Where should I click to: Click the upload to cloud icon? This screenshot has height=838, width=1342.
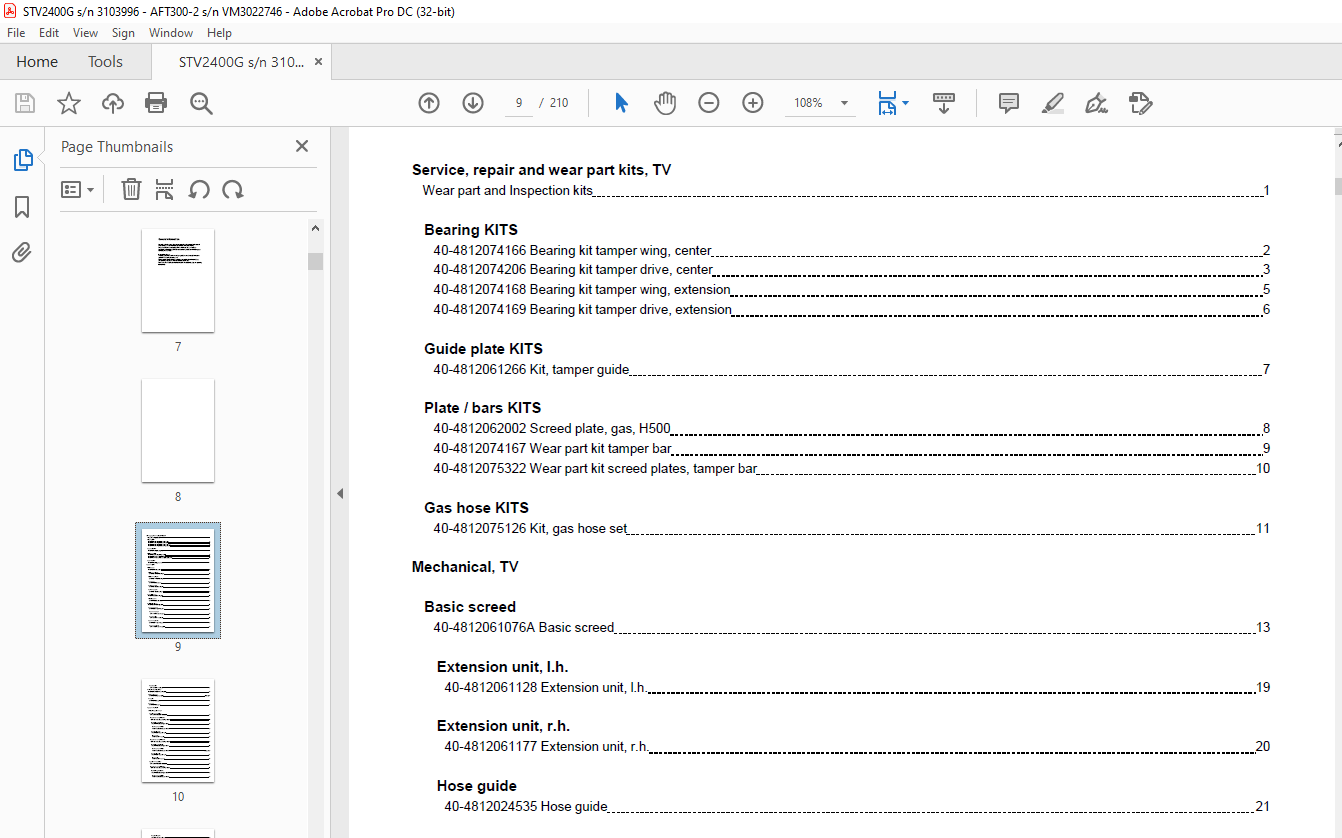coord(113,103)
